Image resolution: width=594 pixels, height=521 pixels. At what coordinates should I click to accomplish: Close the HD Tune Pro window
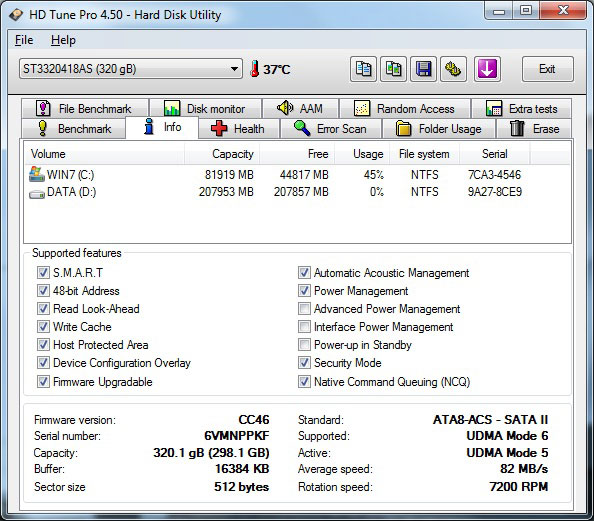(x=564, y=10)
